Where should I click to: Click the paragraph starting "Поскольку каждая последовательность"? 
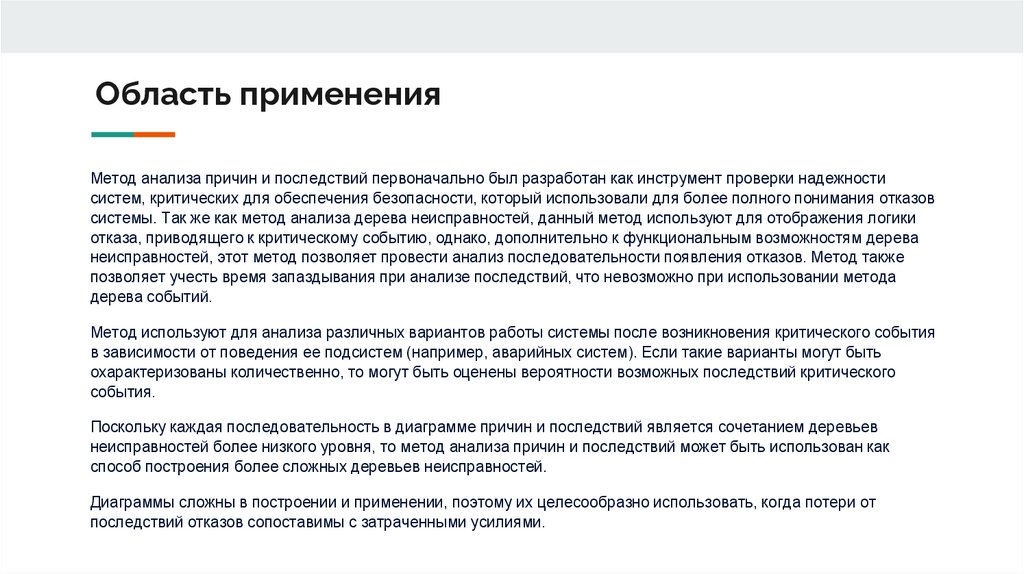coord(490,447)
